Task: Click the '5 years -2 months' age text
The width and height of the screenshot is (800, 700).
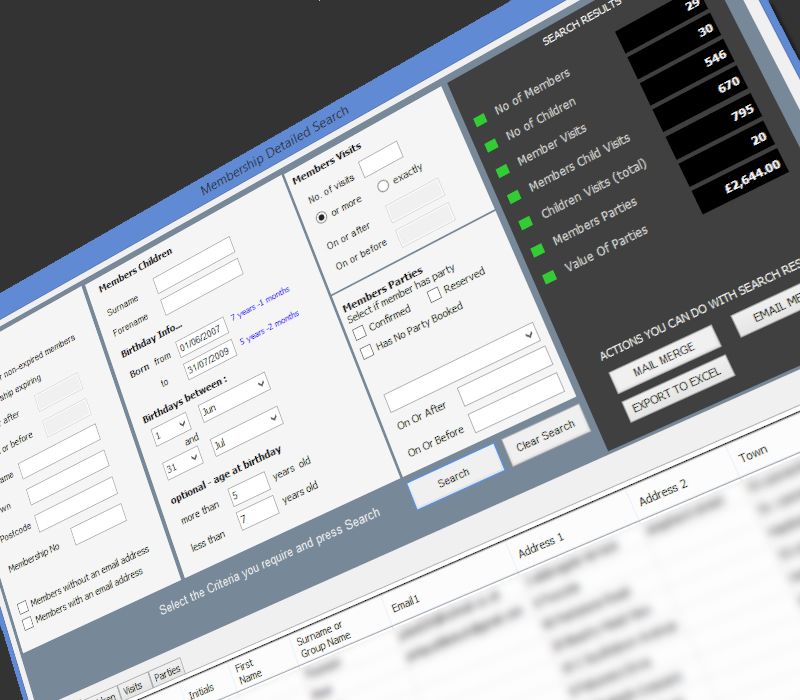Action: 269,327
